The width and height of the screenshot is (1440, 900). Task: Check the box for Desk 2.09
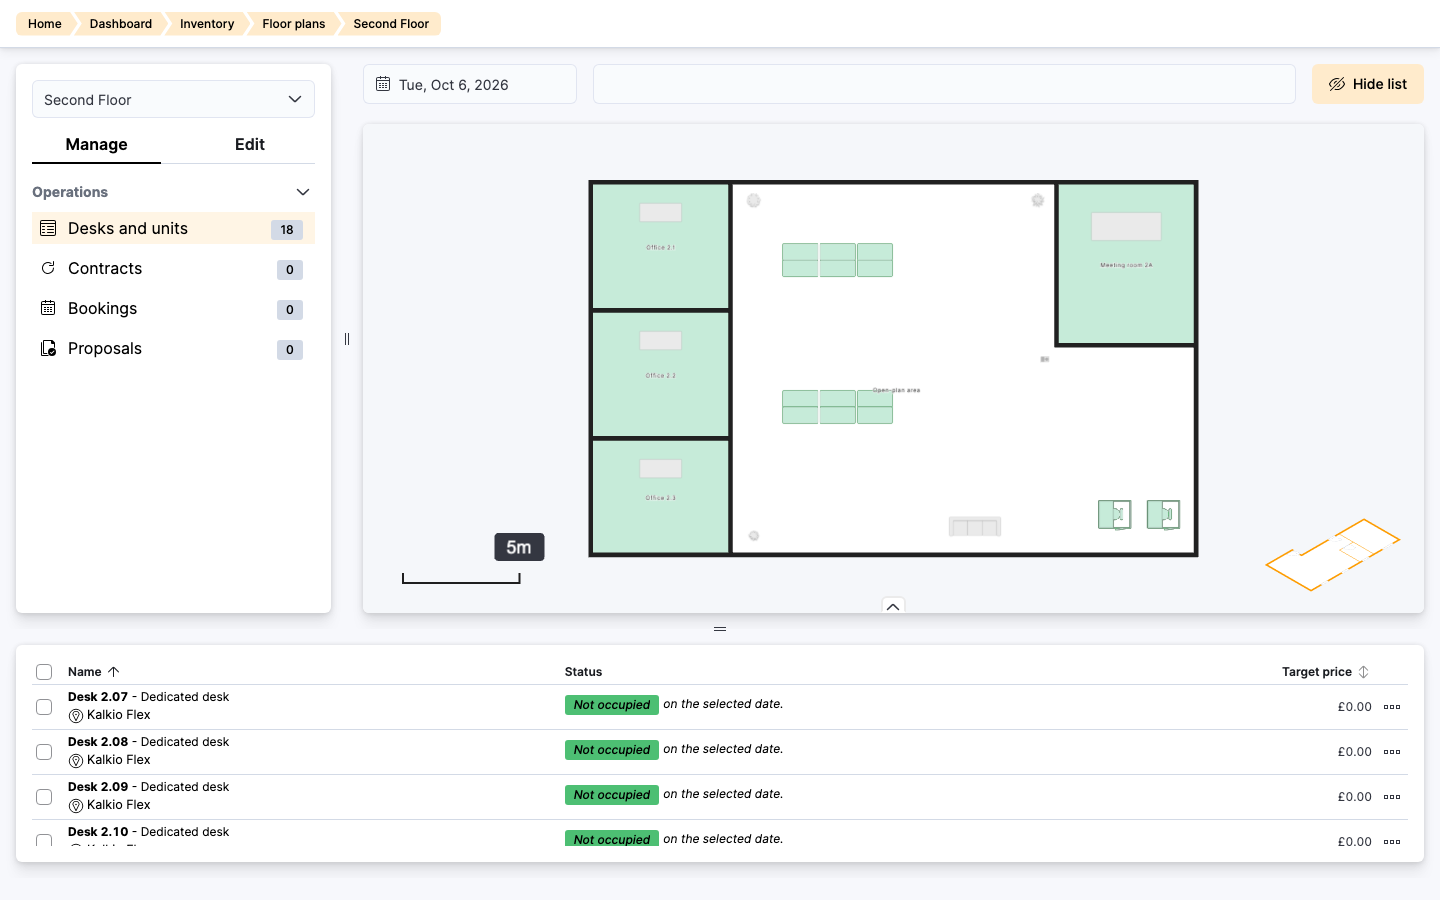click(44, 797)
